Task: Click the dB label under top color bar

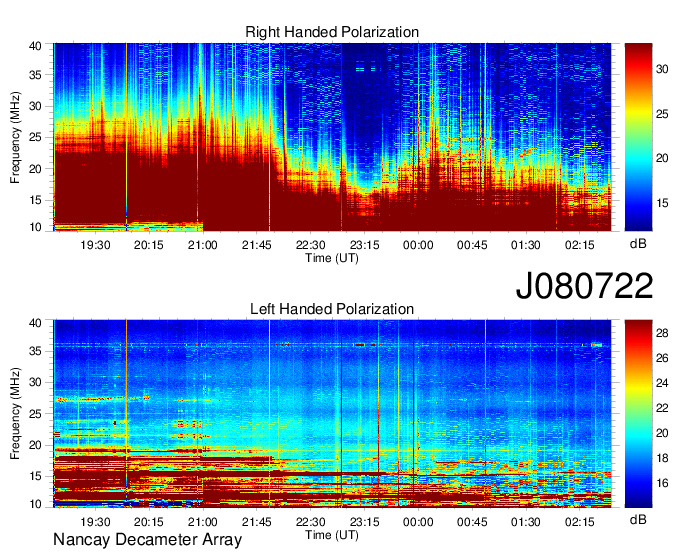Action: click(x=638, y=244)
